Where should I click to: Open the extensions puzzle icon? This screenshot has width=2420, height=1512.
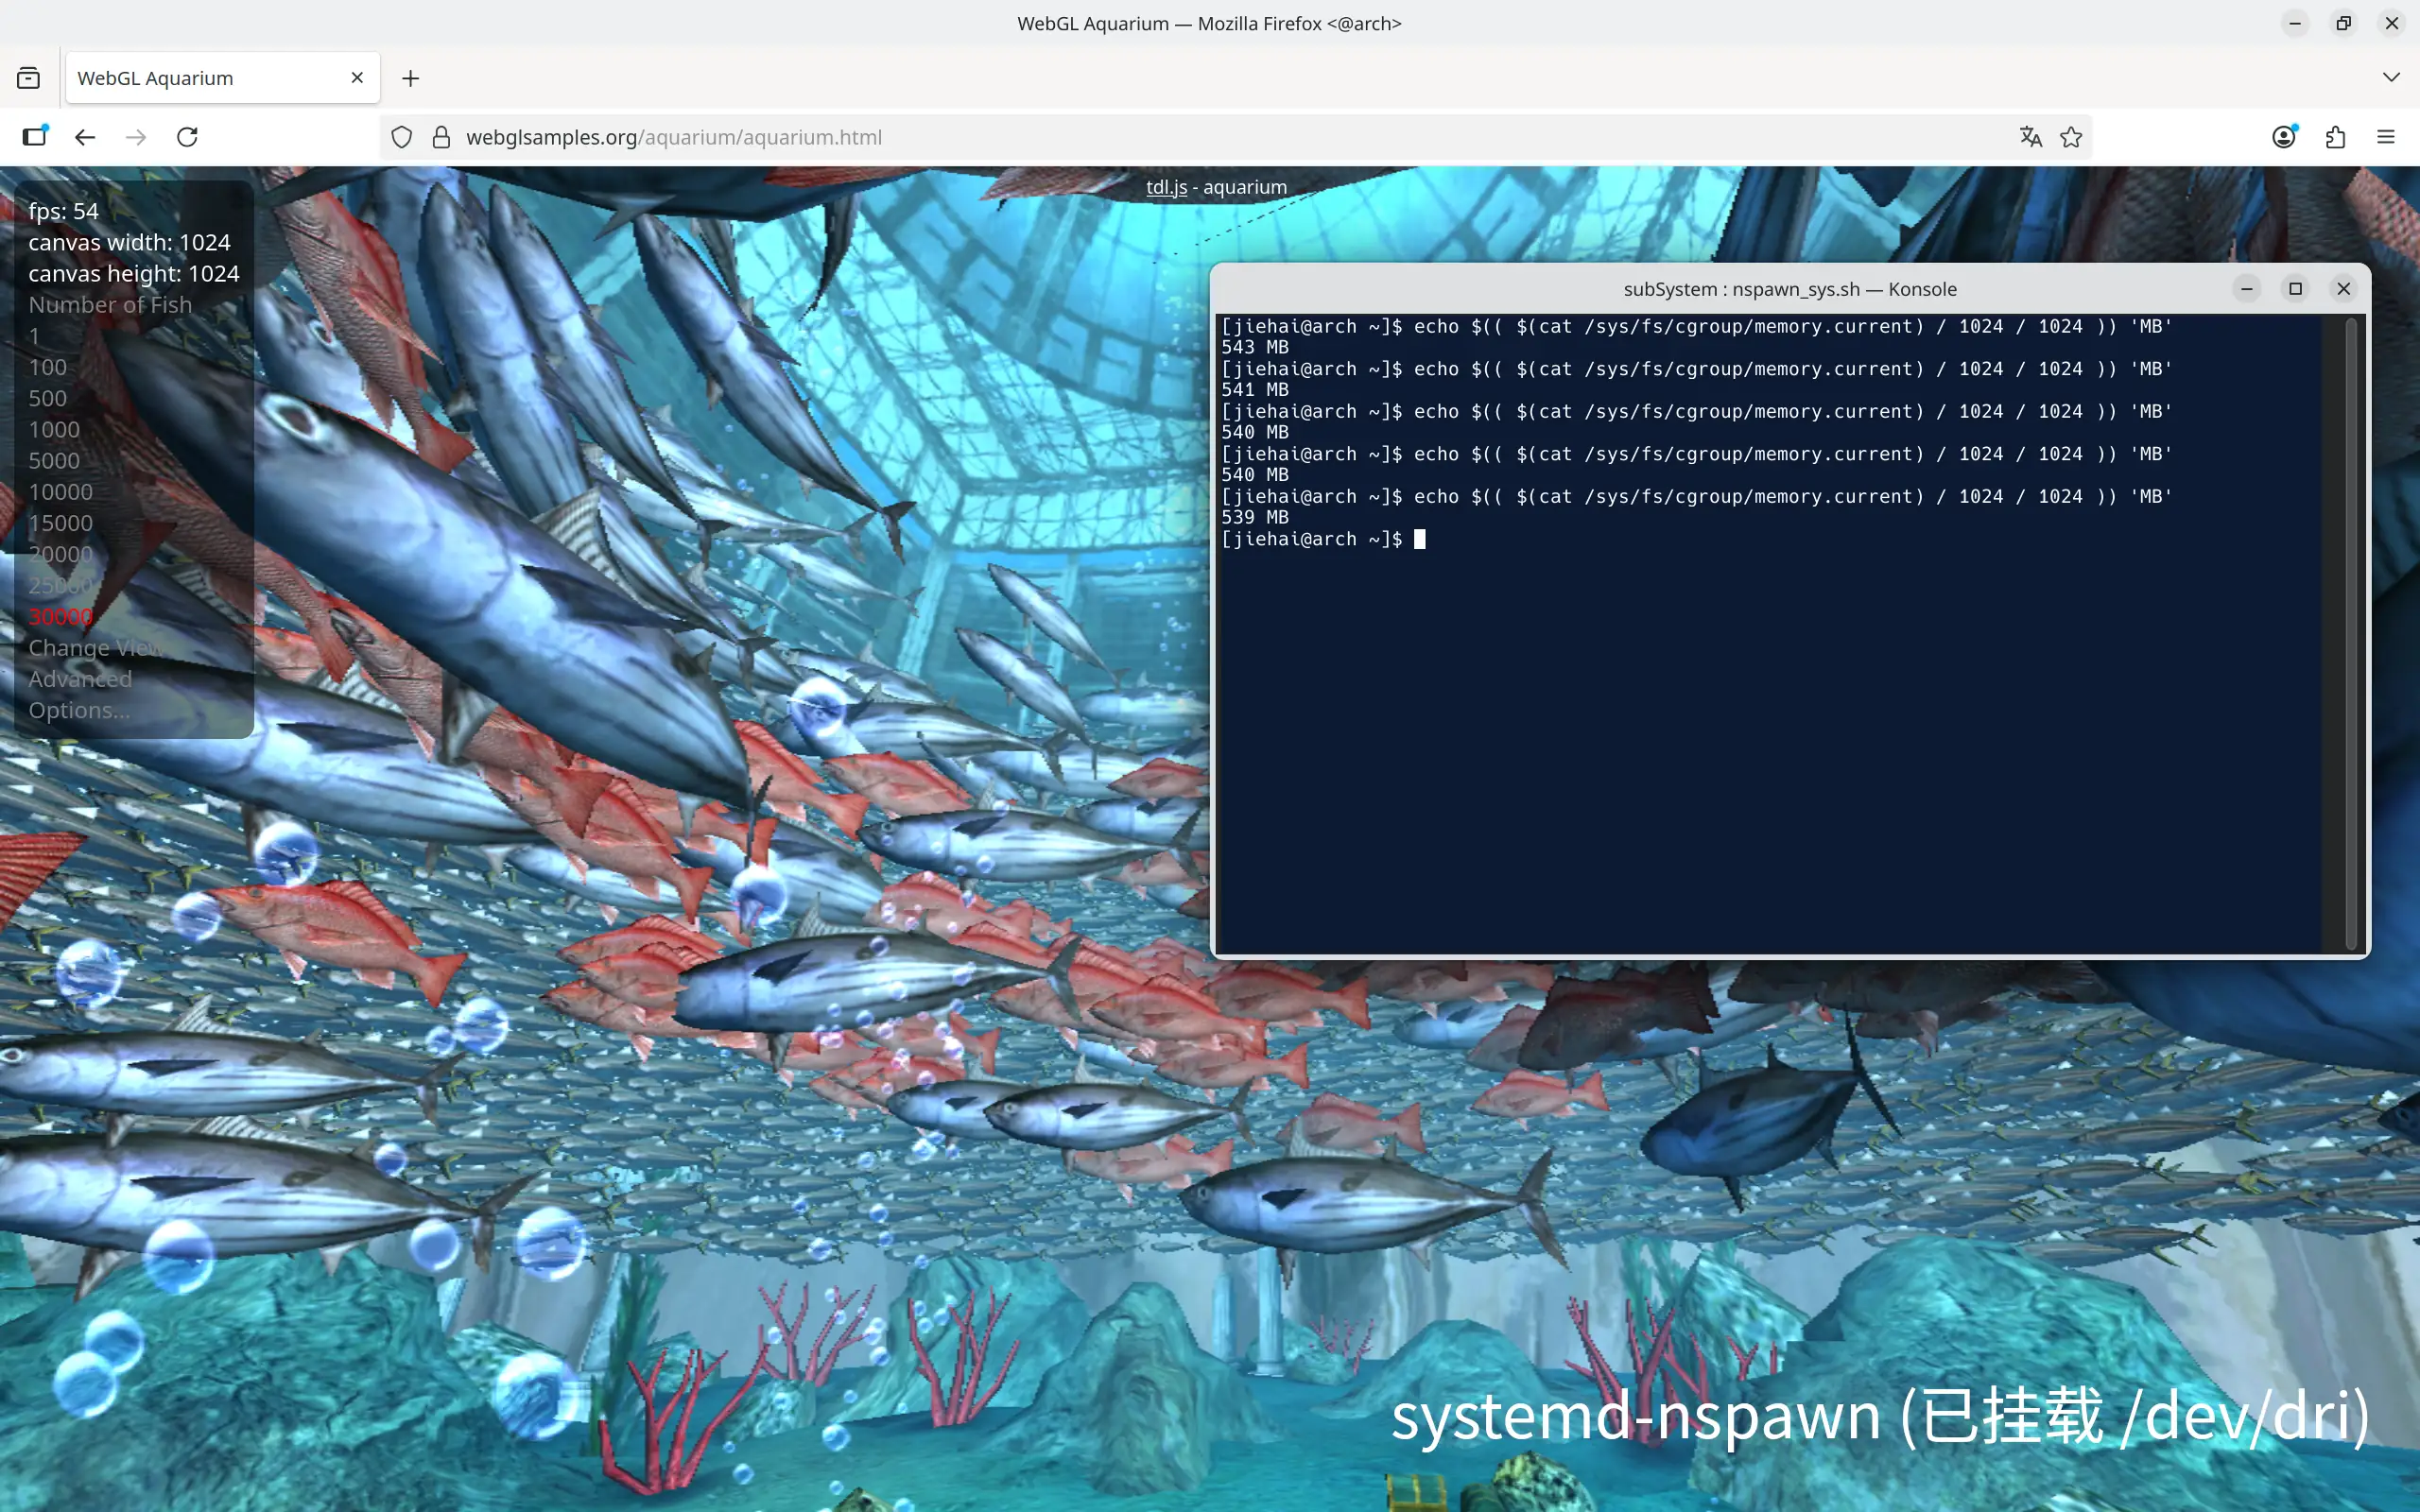point(2335,137)
